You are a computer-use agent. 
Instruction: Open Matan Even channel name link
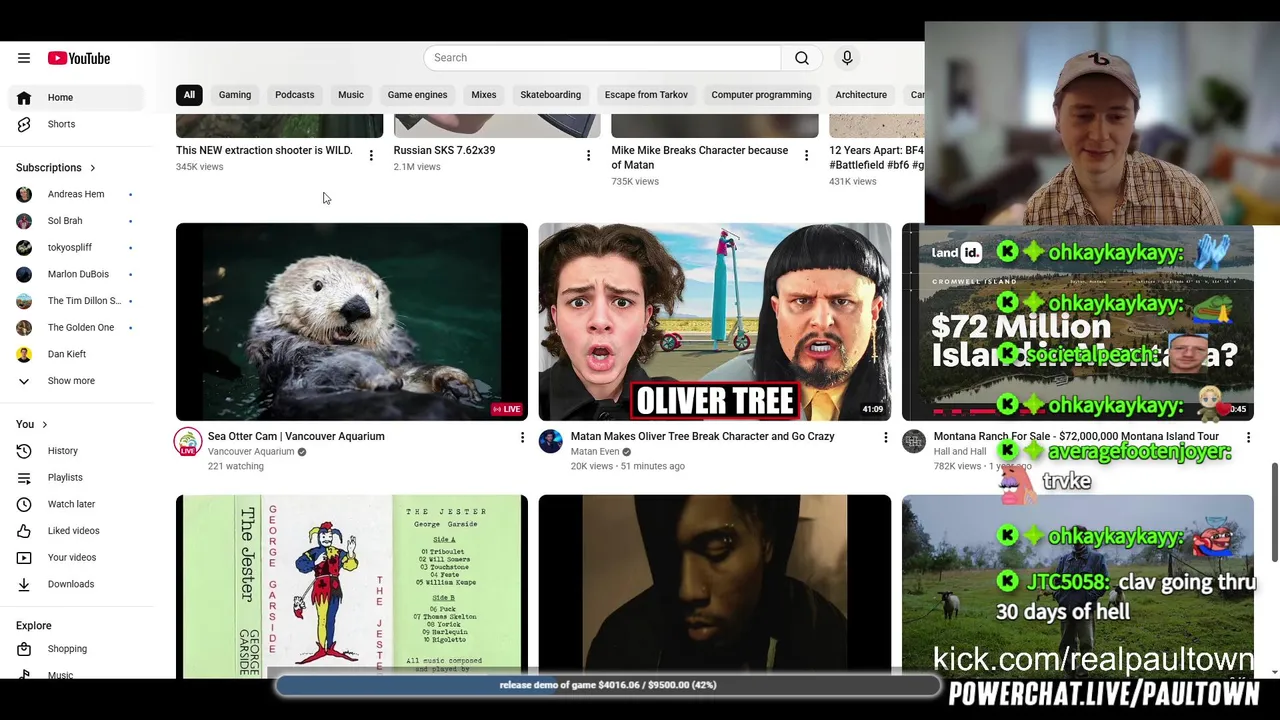click(x=595, y=452)
